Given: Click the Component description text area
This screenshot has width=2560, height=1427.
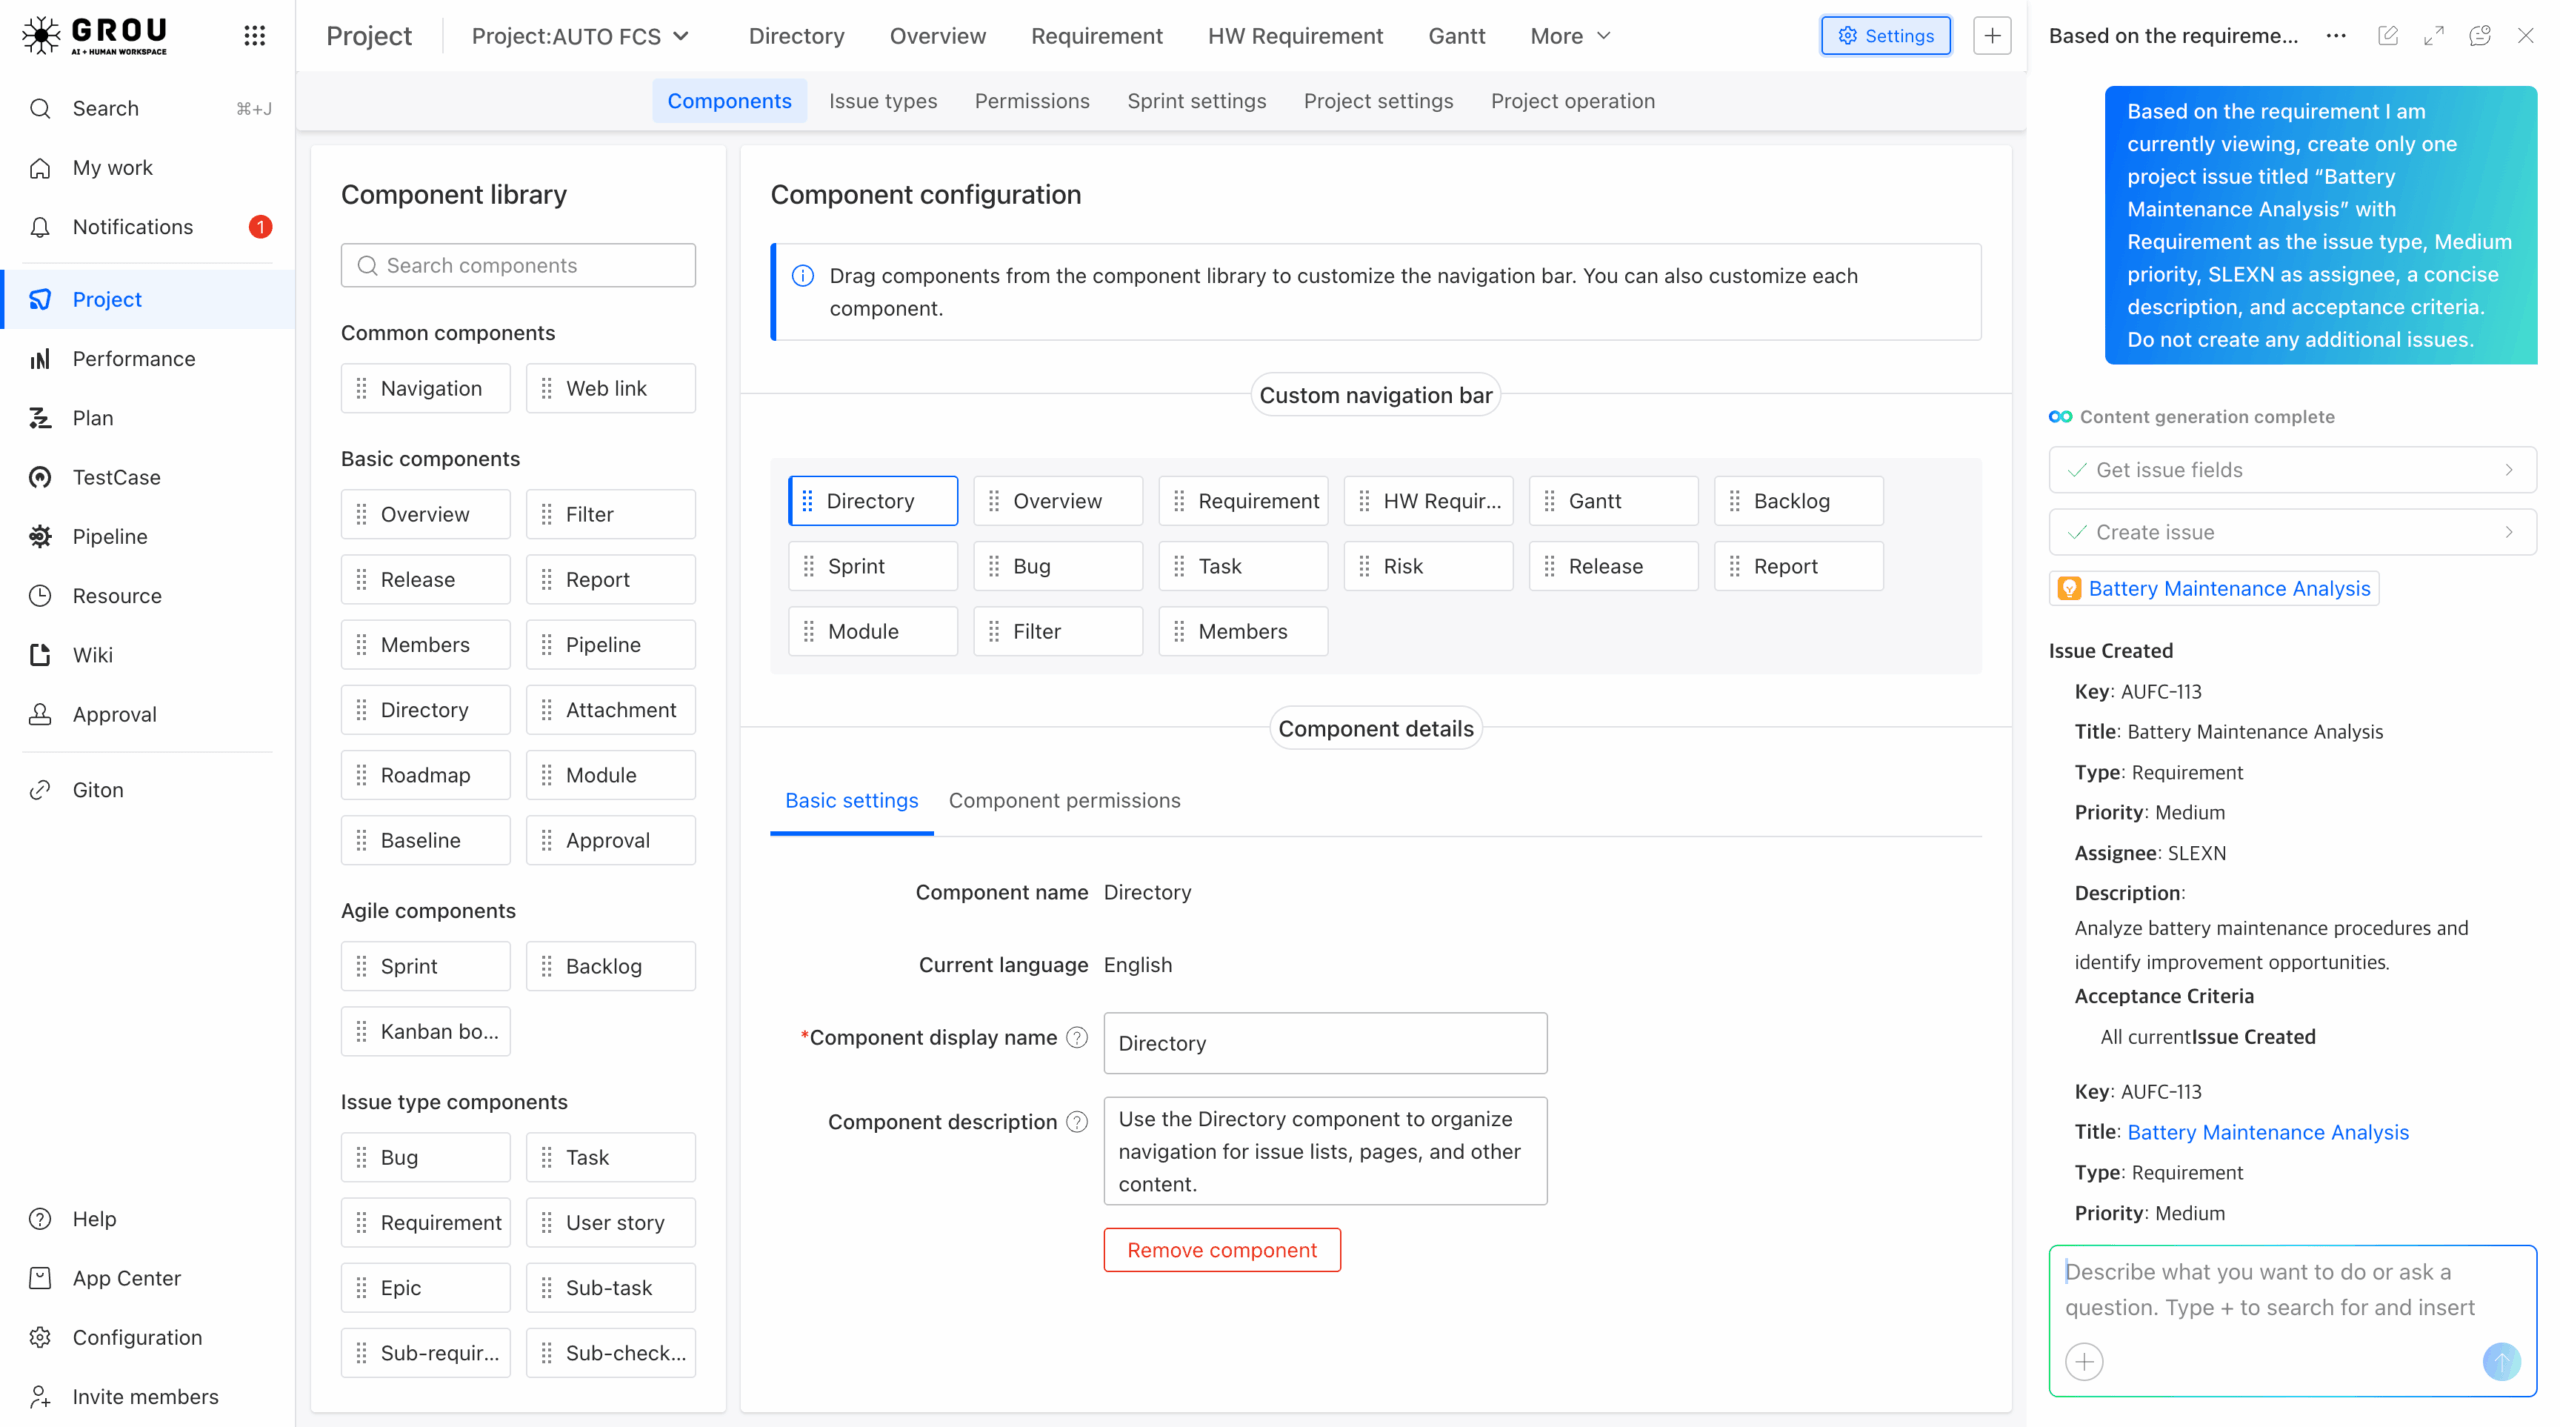Looking at the screenshot, I should (x=1325, y=1151).
